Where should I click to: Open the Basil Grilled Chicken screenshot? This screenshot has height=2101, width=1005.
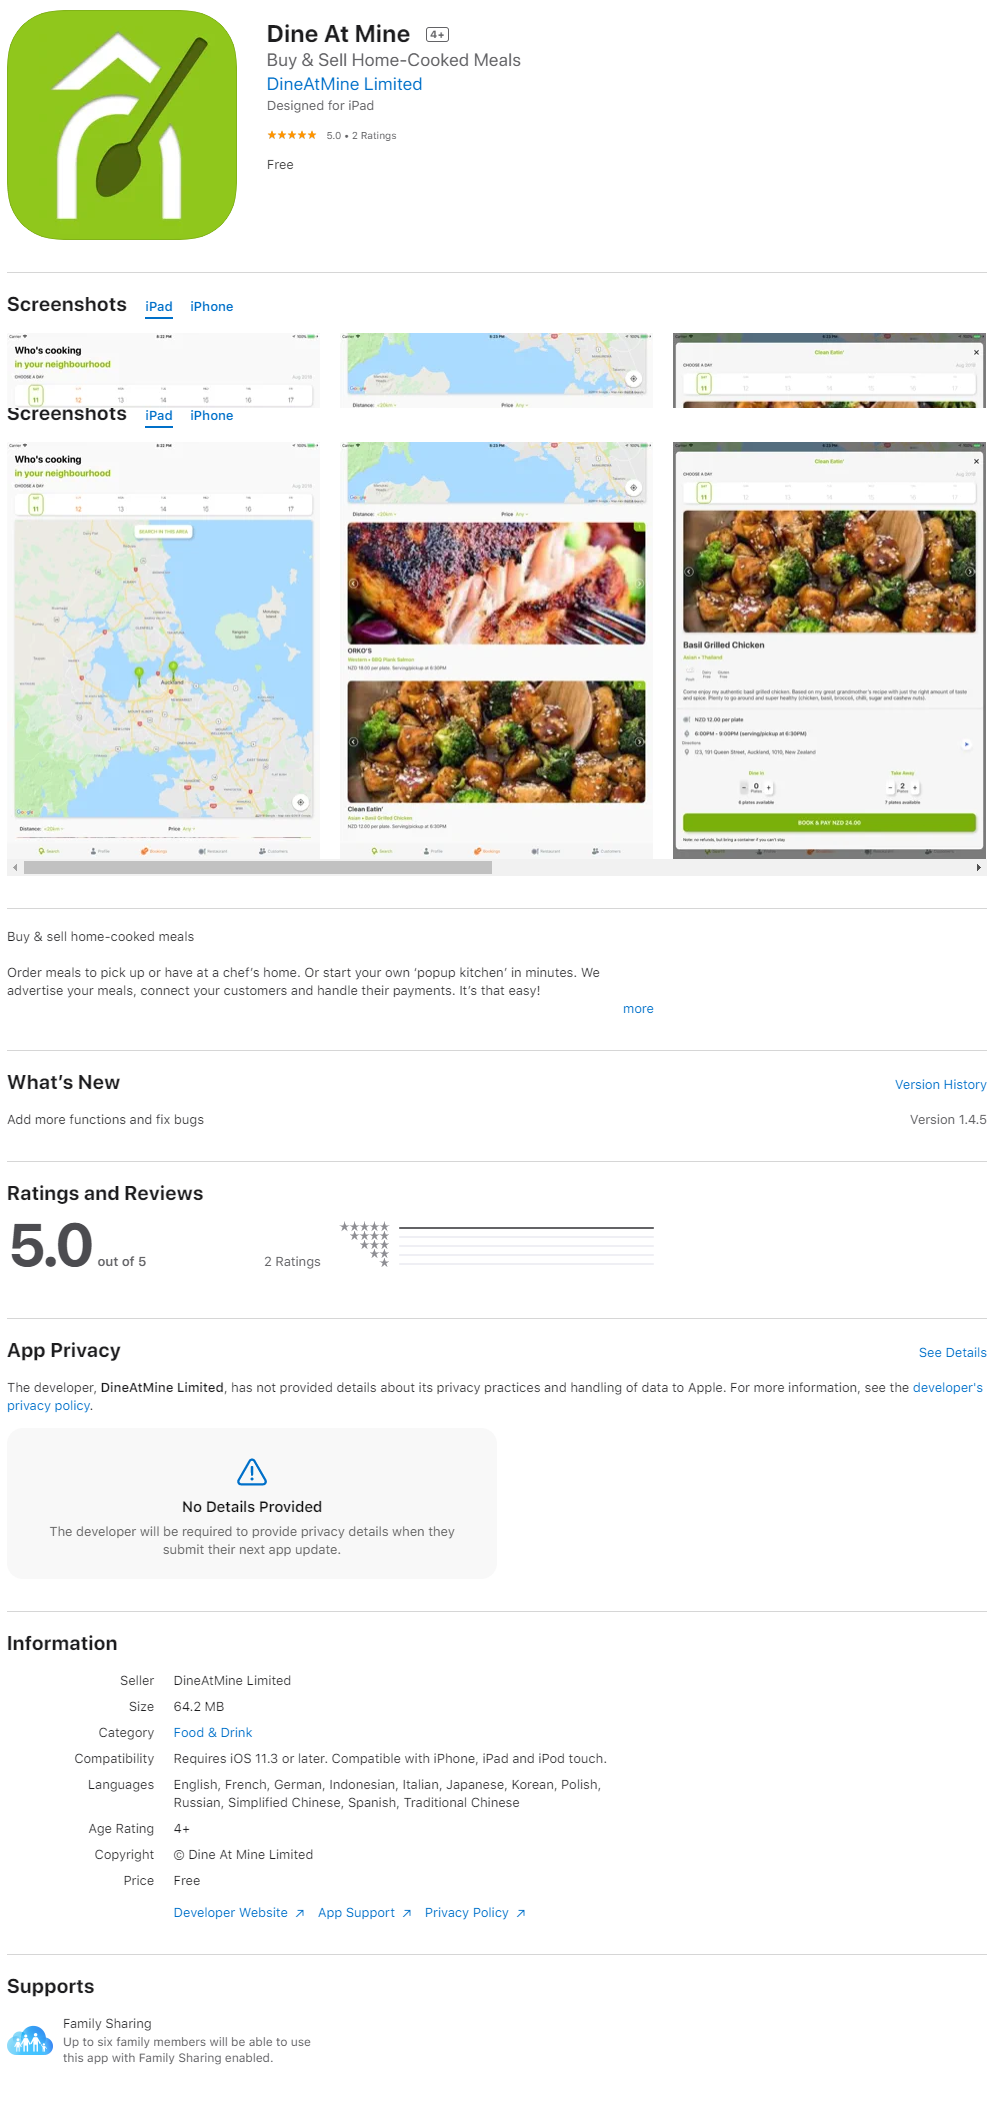click(829, 650)
